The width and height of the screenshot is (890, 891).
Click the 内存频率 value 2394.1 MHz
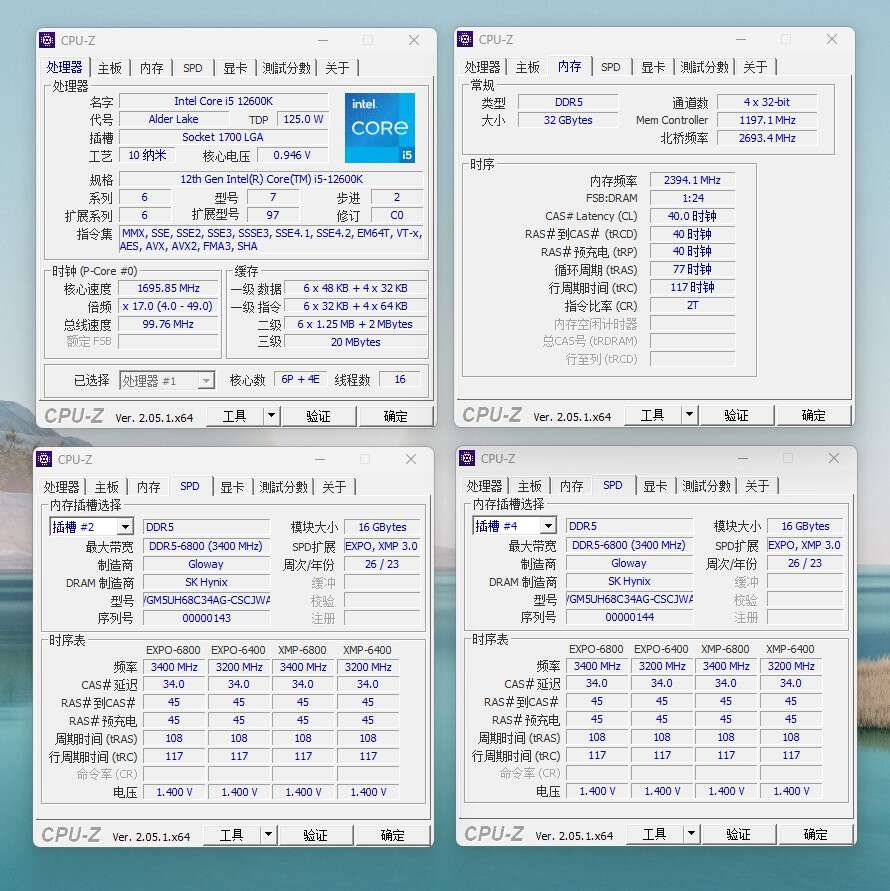point(692,180)
